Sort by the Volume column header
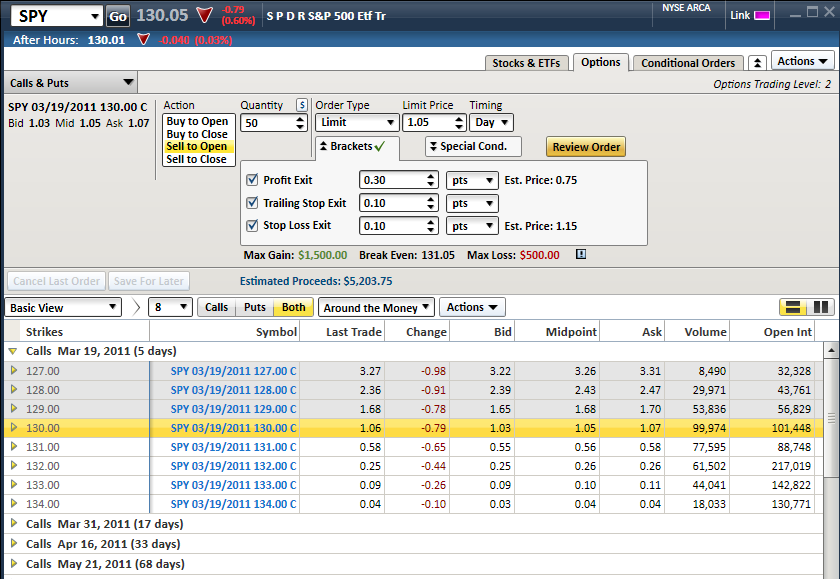 tap(696, 332)
